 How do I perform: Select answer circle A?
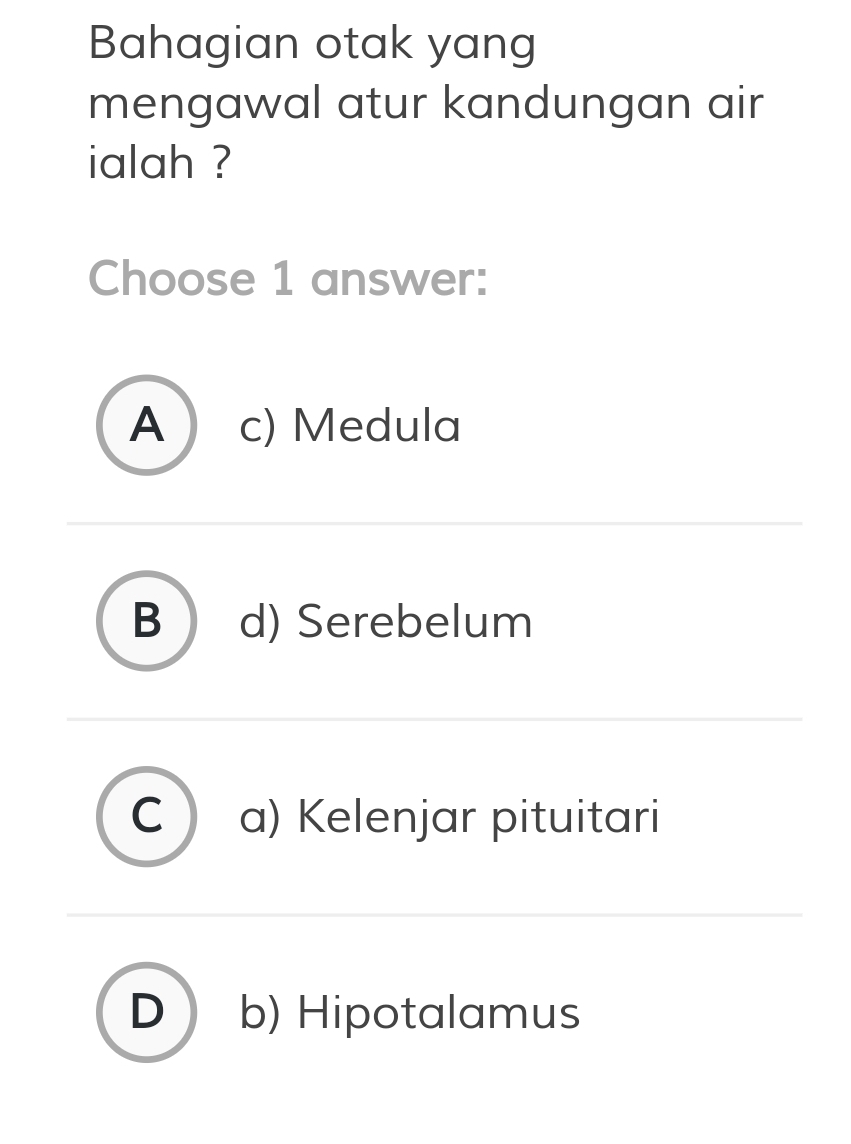(x=146, y=425)
